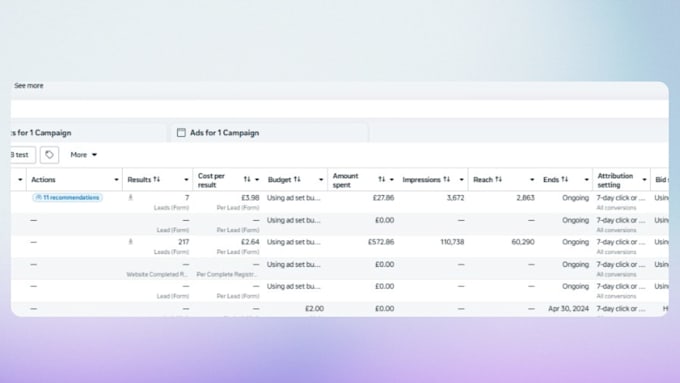Click the tag icon button beside More
680x383 pixels.
coord(49,155)
